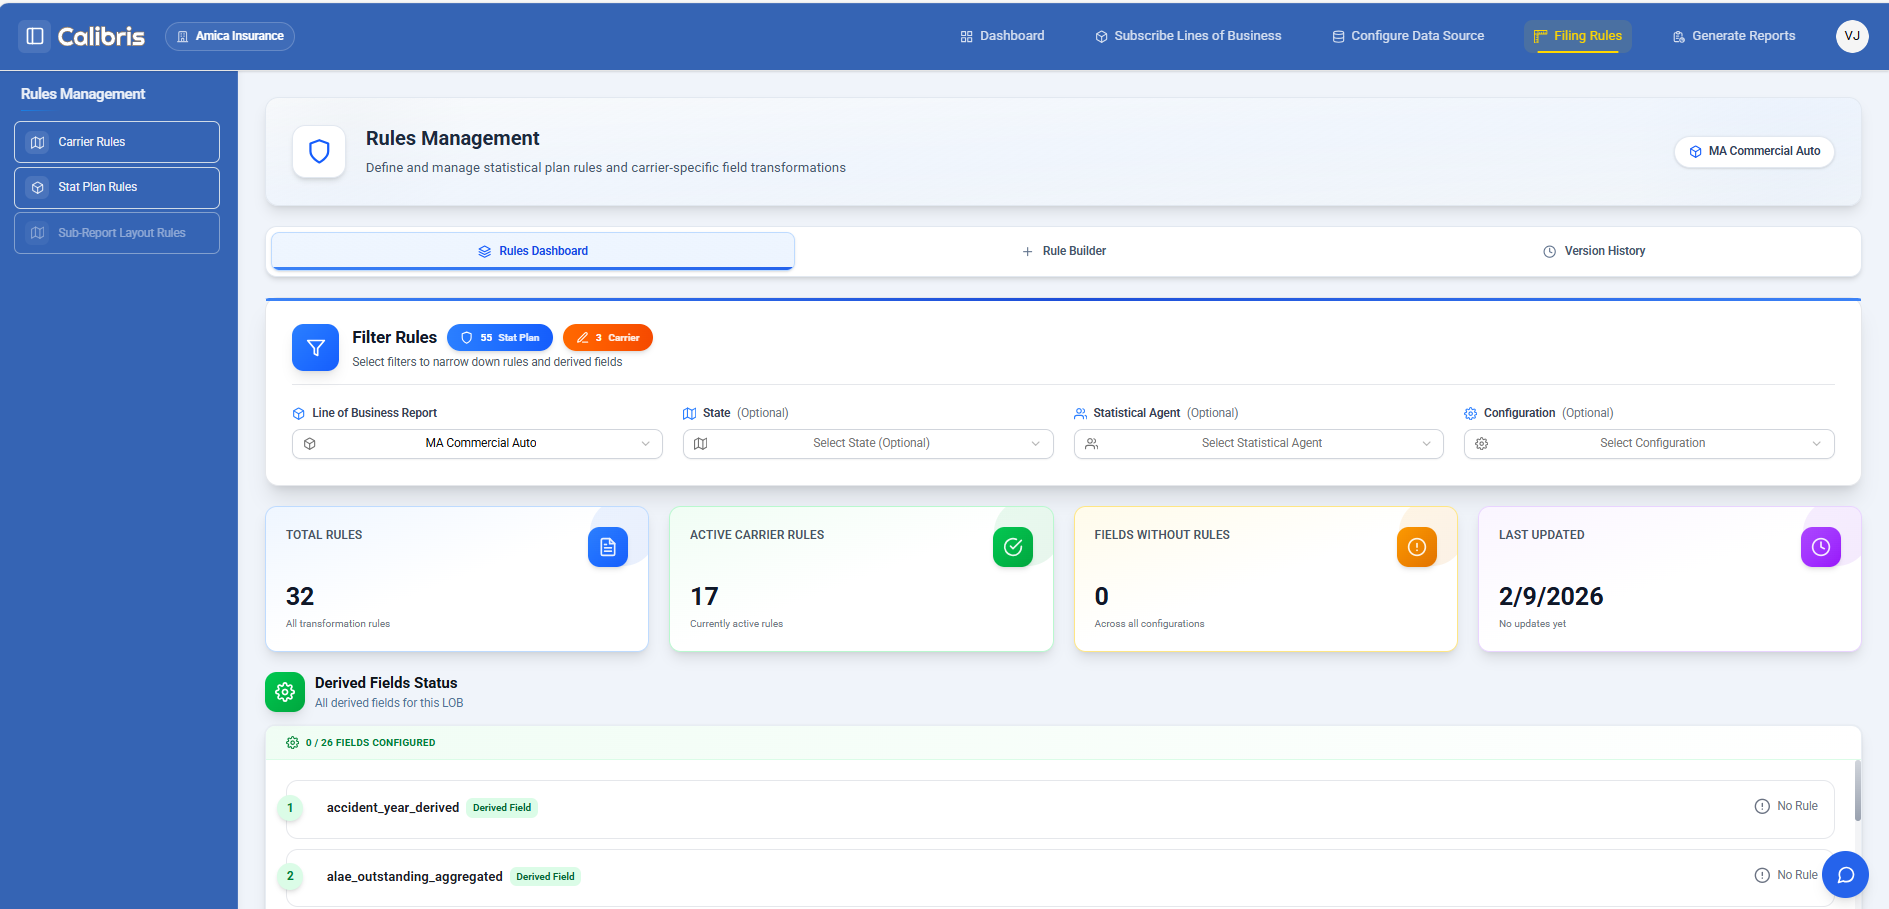Switch to the Rule Builder tab
This screenshot has width=1889, height=909.
(1064, 251)
